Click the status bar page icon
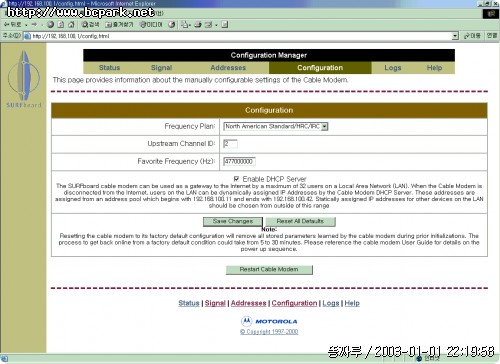The image size is (500, 364). [x=4, y=359]
